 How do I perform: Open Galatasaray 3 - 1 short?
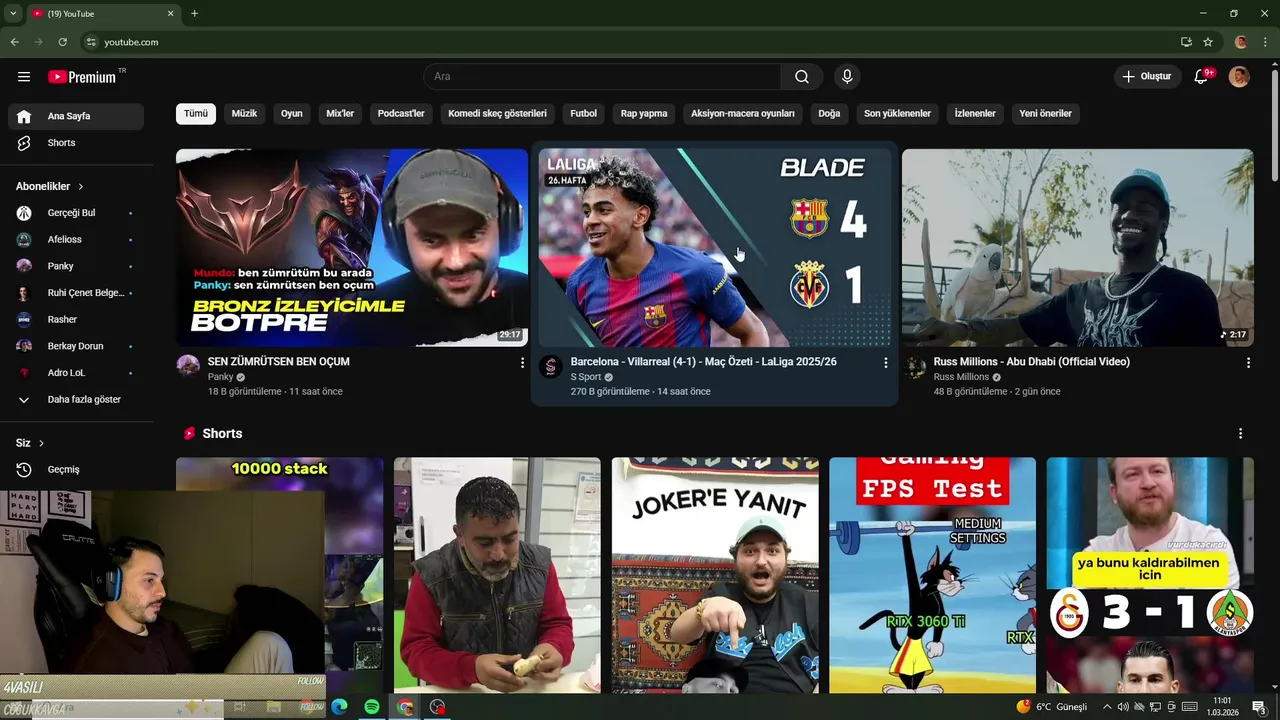point(1150,575)
